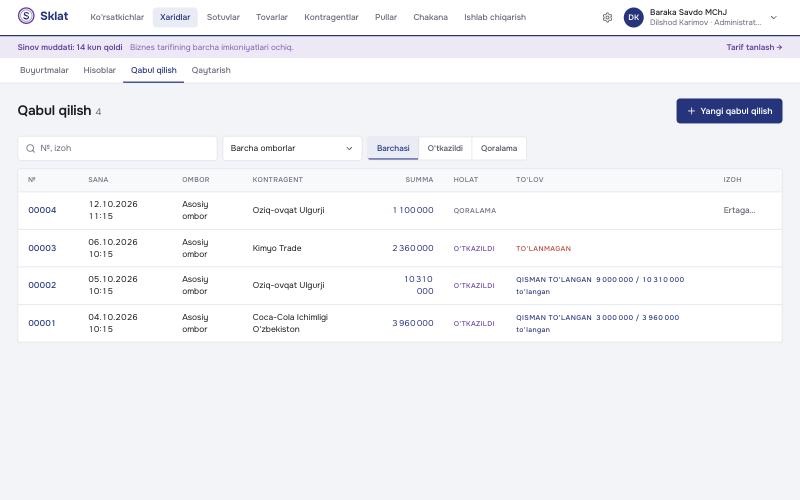Click the Ertaga... note cell
The width and height of the screenshot is (800, 500).
[x=739, y=210]
